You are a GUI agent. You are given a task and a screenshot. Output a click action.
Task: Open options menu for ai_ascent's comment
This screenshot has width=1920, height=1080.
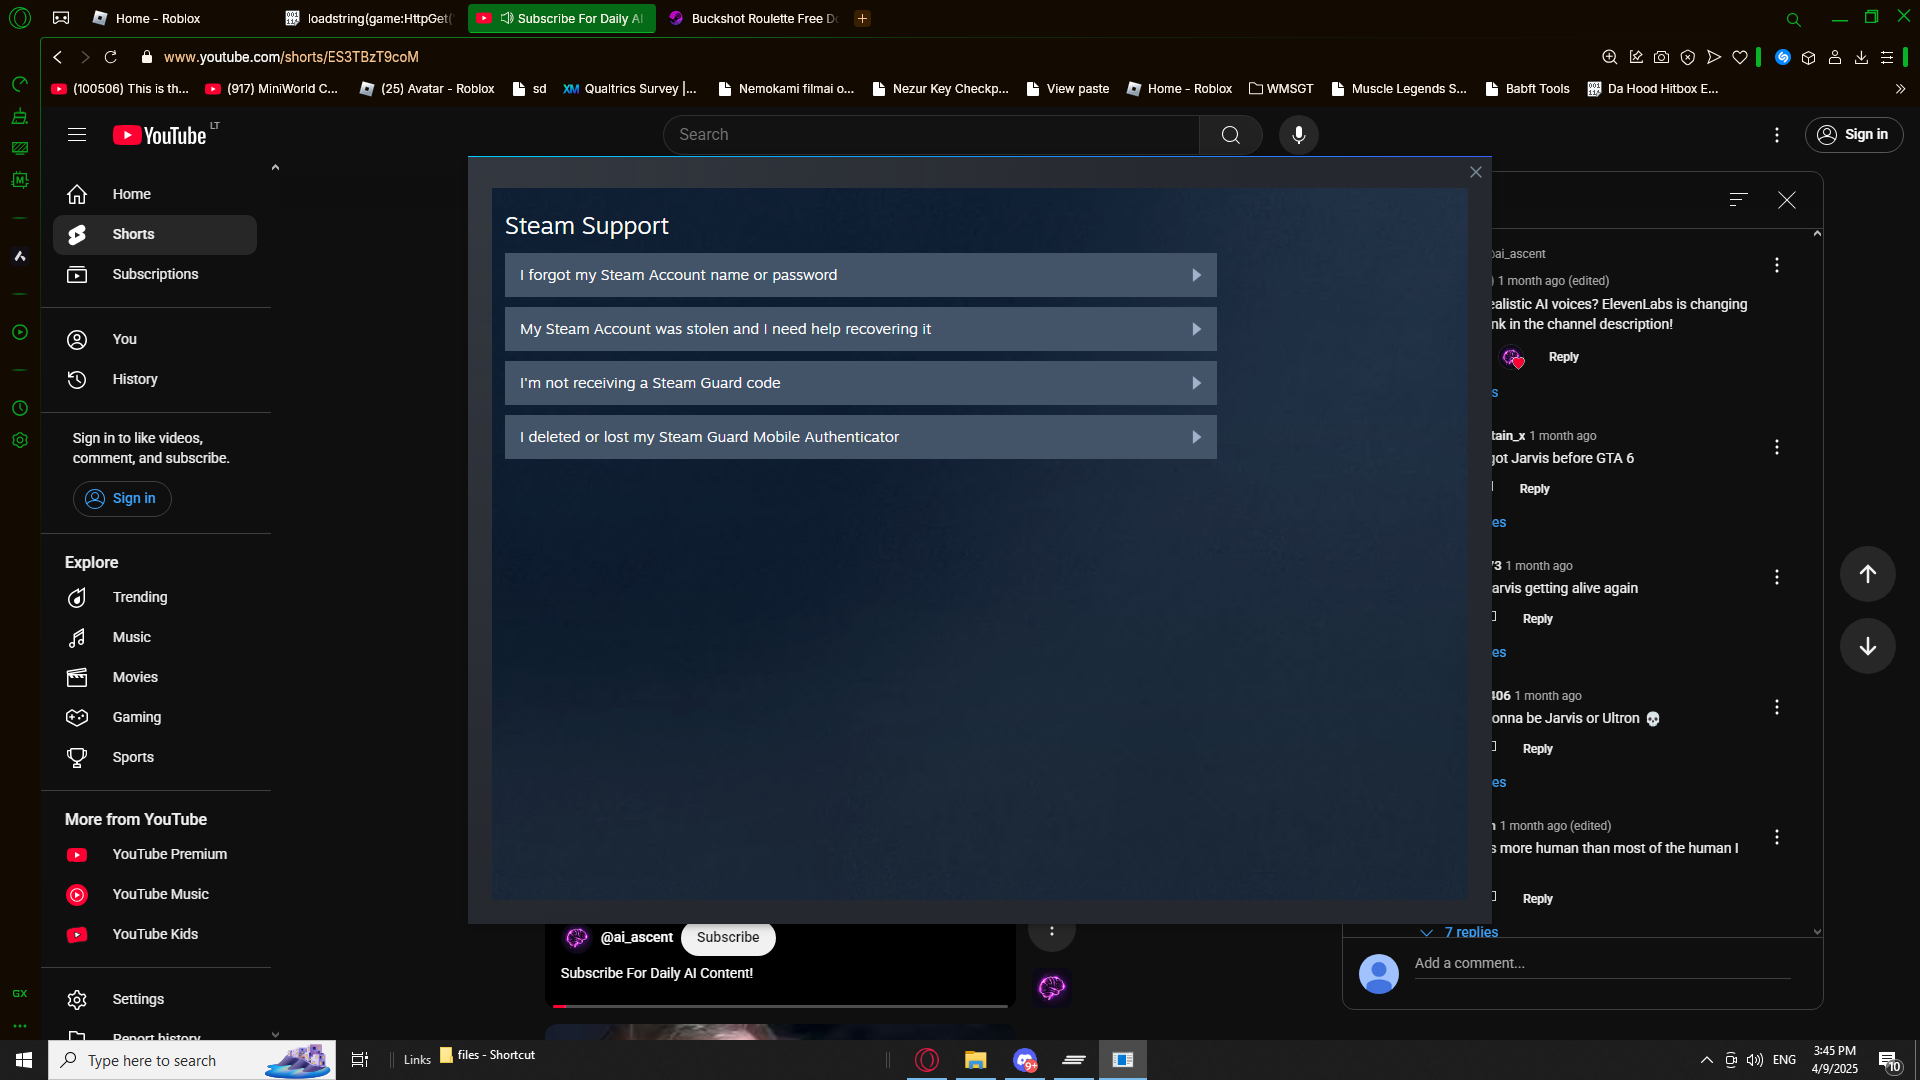pos(1777,265)
